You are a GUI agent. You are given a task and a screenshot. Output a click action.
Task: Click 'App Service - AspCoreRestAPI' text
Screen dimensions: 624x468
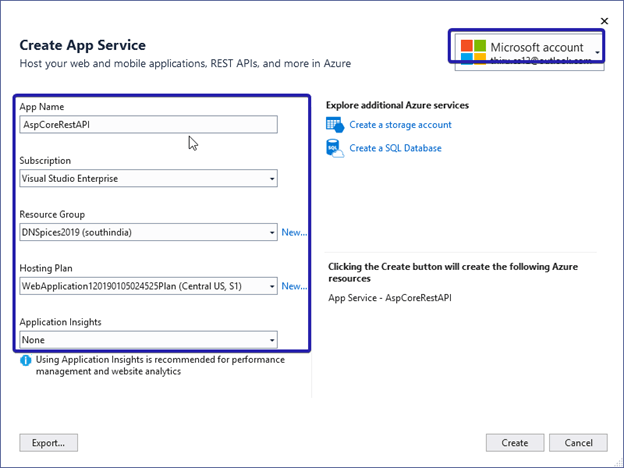click(390, 298)
